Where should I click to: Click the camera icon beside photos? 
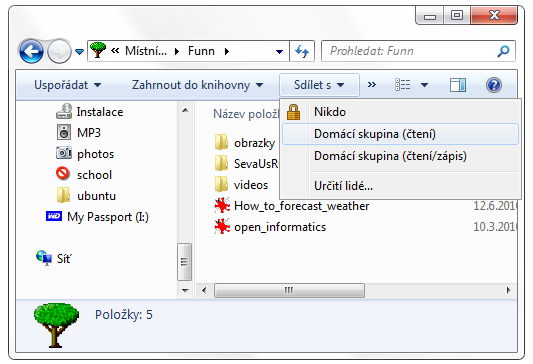coord(64,153)
